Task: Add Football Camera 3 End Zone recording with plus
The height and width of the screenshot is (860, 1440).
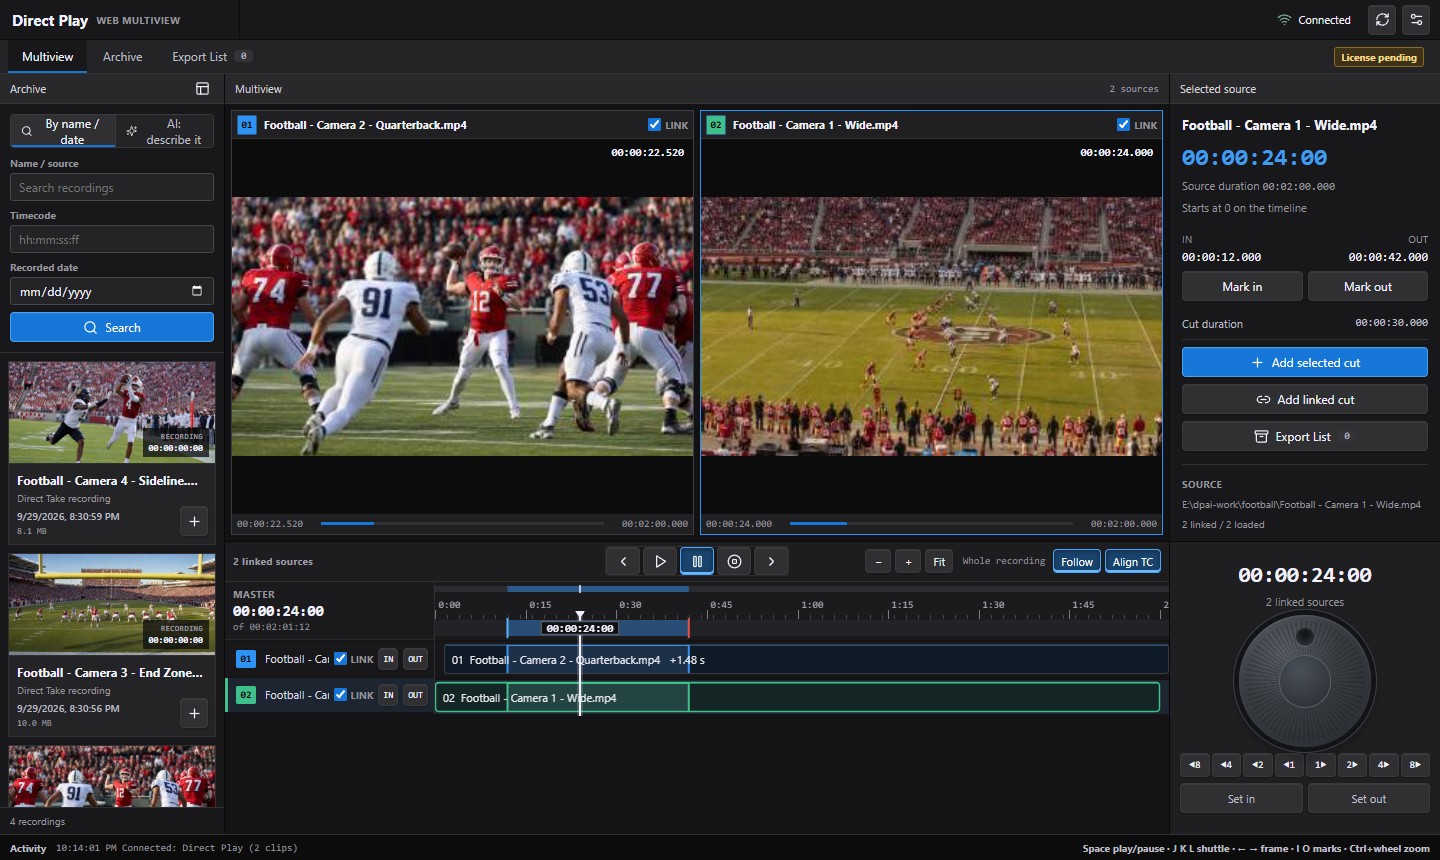Action: (x=194, y=713)
